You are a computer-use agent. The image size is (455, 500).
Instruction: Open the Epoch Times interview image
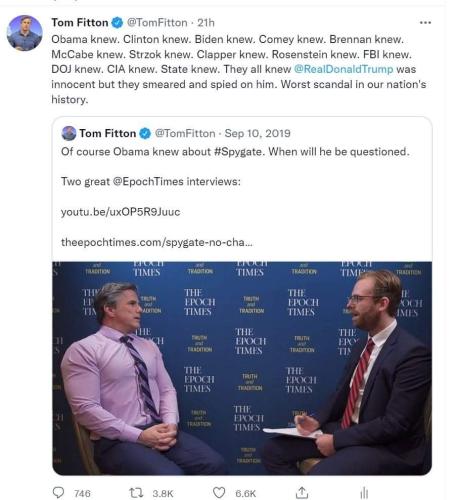242,368
